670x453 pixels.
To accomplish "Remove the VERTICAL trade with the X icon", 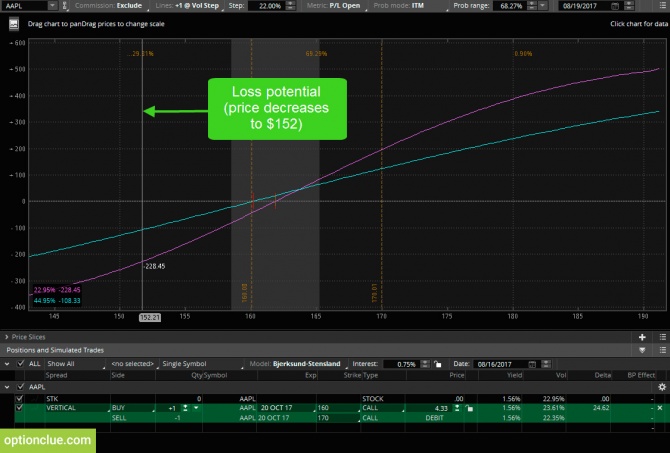I will (x=660, y=408).
